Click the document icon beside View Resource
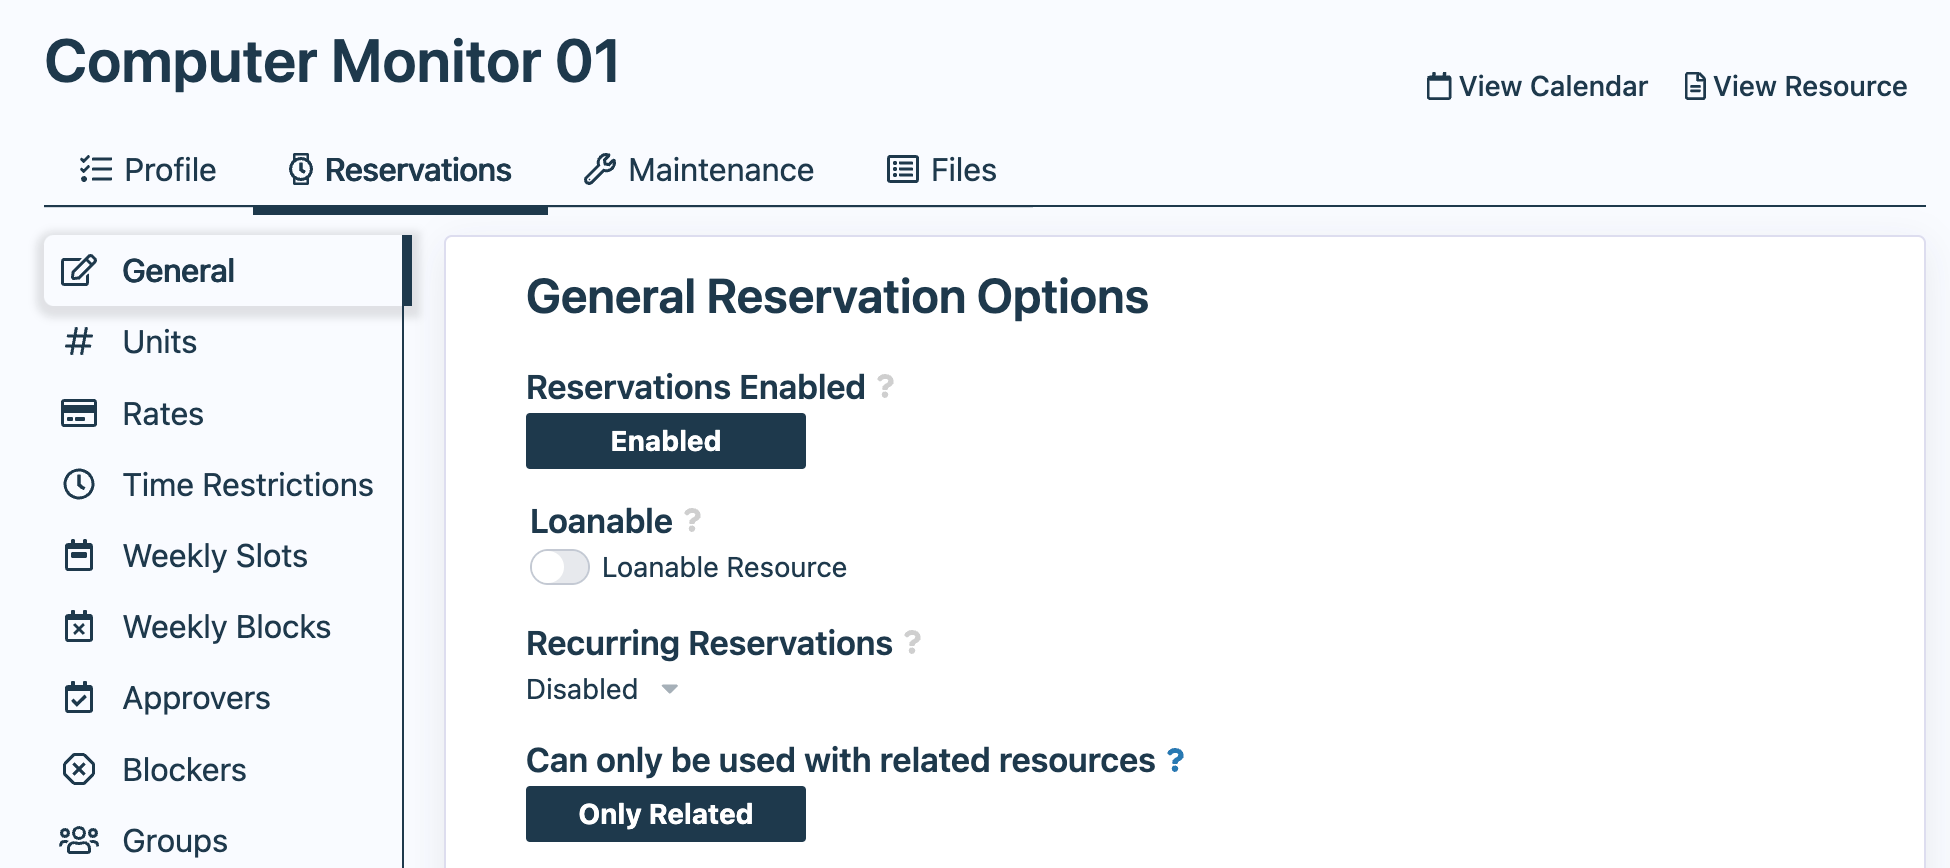Viewport: 1950px width, 868px height. (x=1694, y=87)
